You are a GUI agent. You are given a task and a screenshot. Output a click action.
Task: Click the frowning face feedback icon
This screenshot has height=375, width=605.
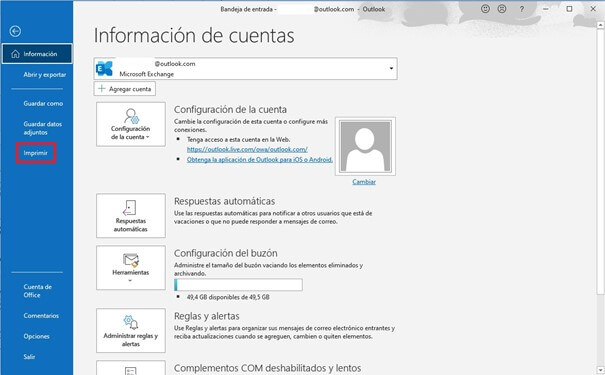502,9
